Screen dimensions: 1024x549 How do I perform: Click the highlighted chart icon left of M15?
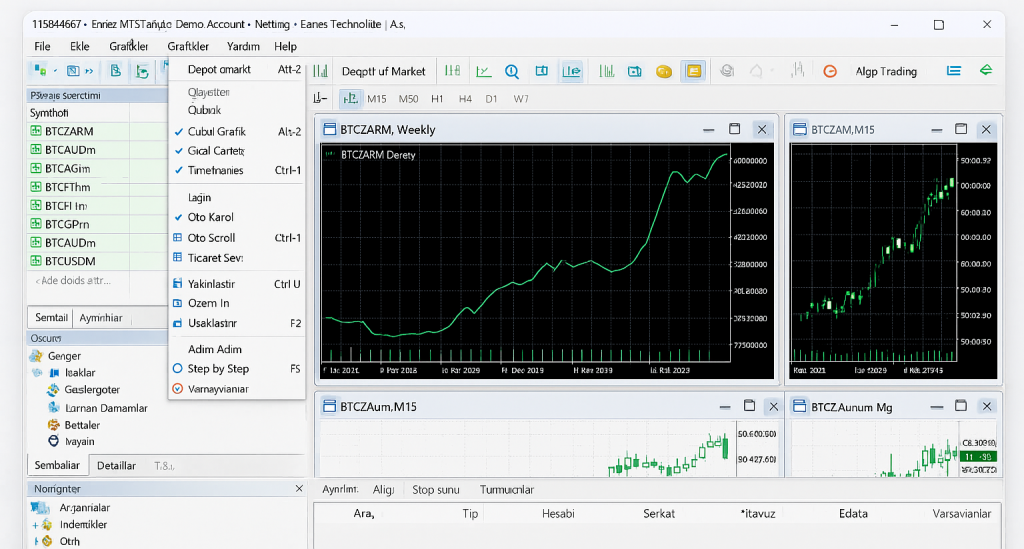point(350,99)
